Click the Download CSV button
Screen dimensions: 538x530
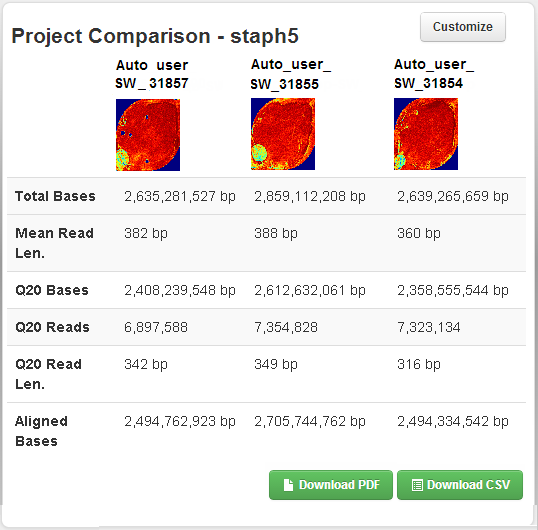(460, 485)
